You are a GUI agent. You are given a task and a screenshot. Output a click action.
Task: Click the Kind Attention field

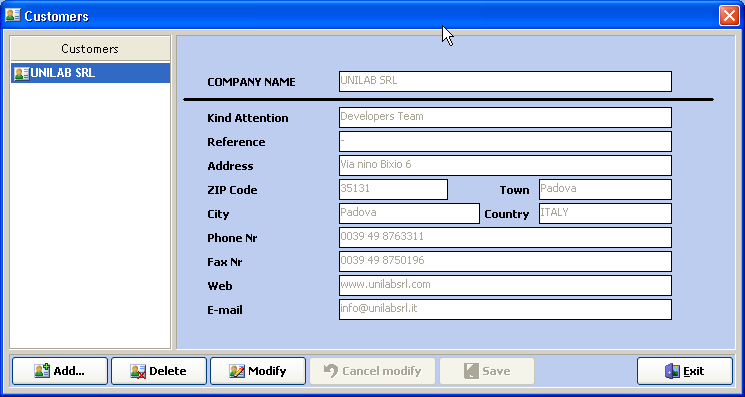(x=505, y=117)
